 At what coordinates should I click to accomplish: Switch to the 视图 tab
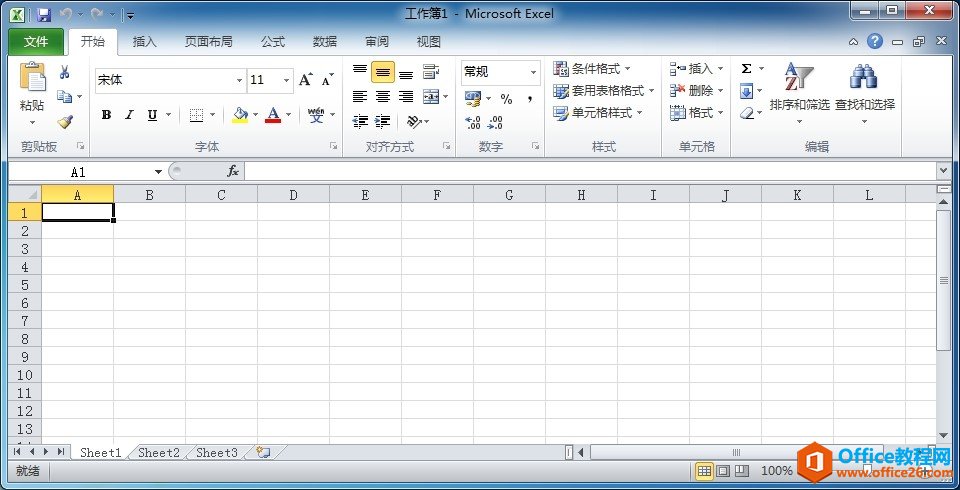tap(429, 42)
